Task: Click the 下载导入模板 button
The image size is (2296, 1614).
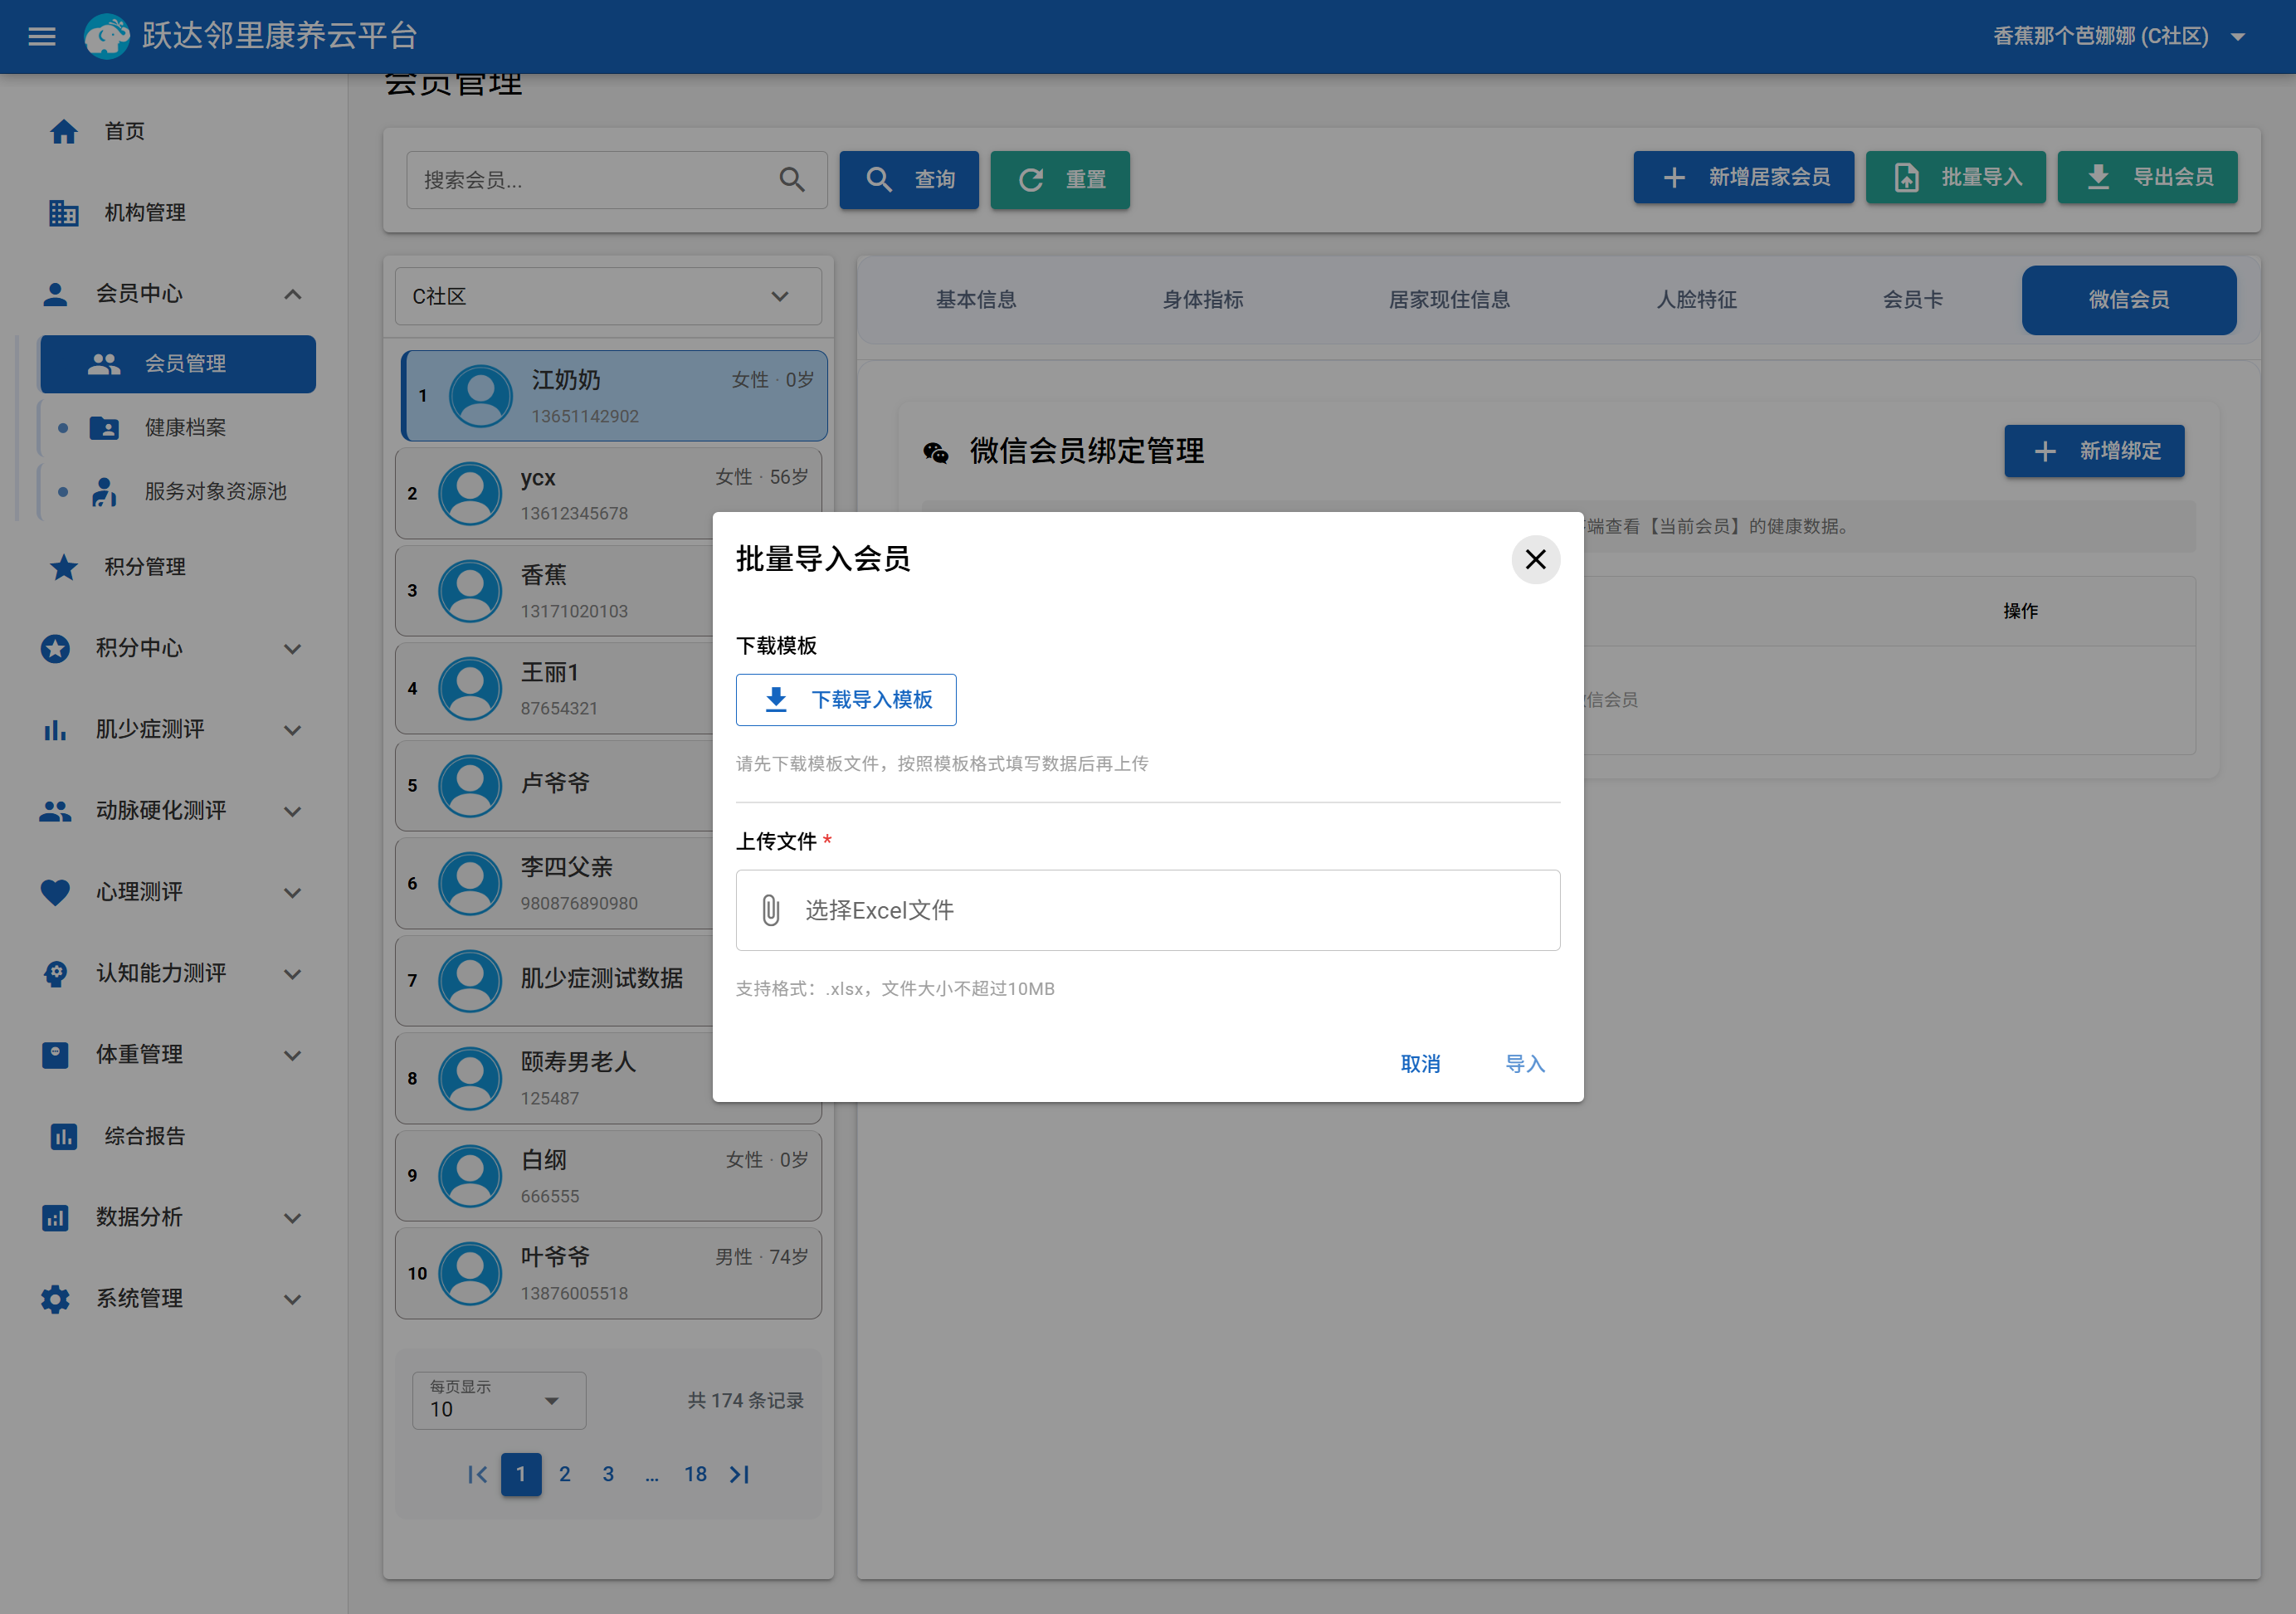Action: click(846, 700)
